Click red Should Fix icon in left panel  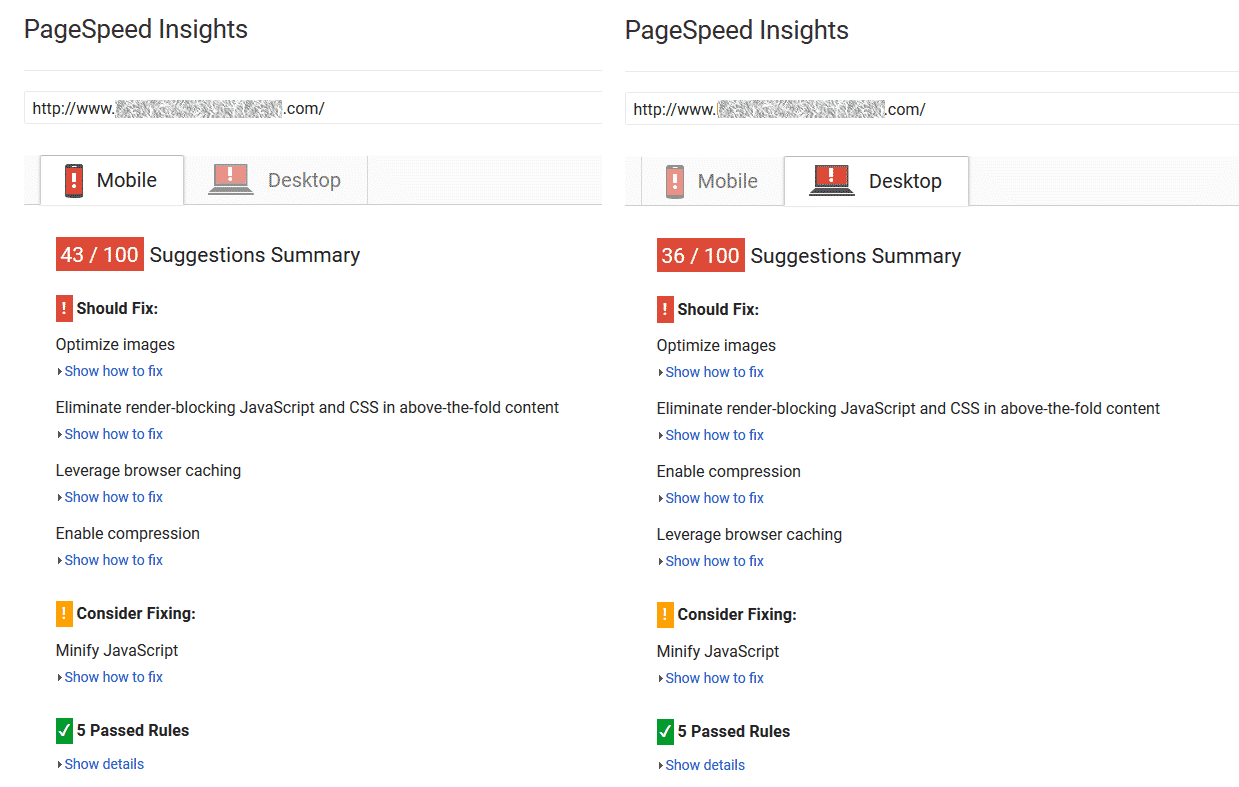(x=64, y=309)
